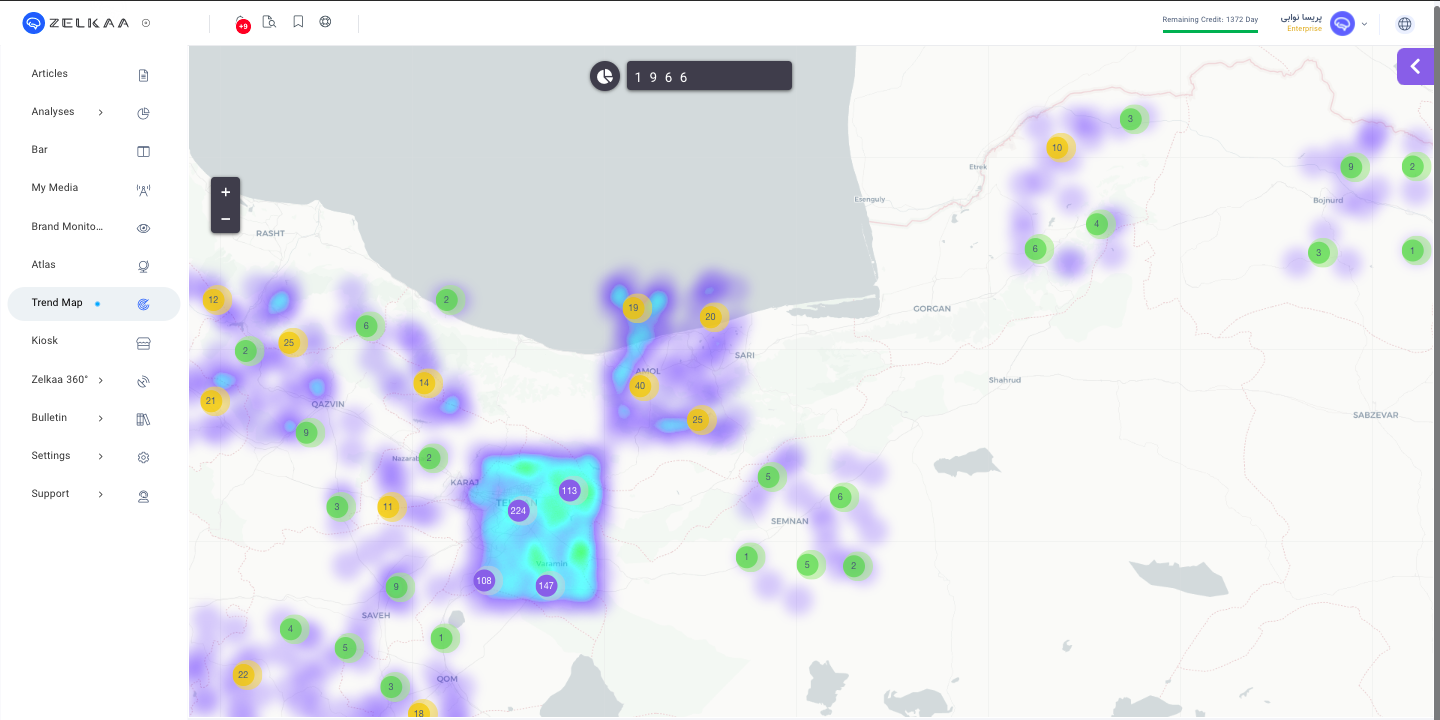Screen dimensions: 1440x720
Task: Click the Shahrud city label on the map
Action: pos(1005,380)
